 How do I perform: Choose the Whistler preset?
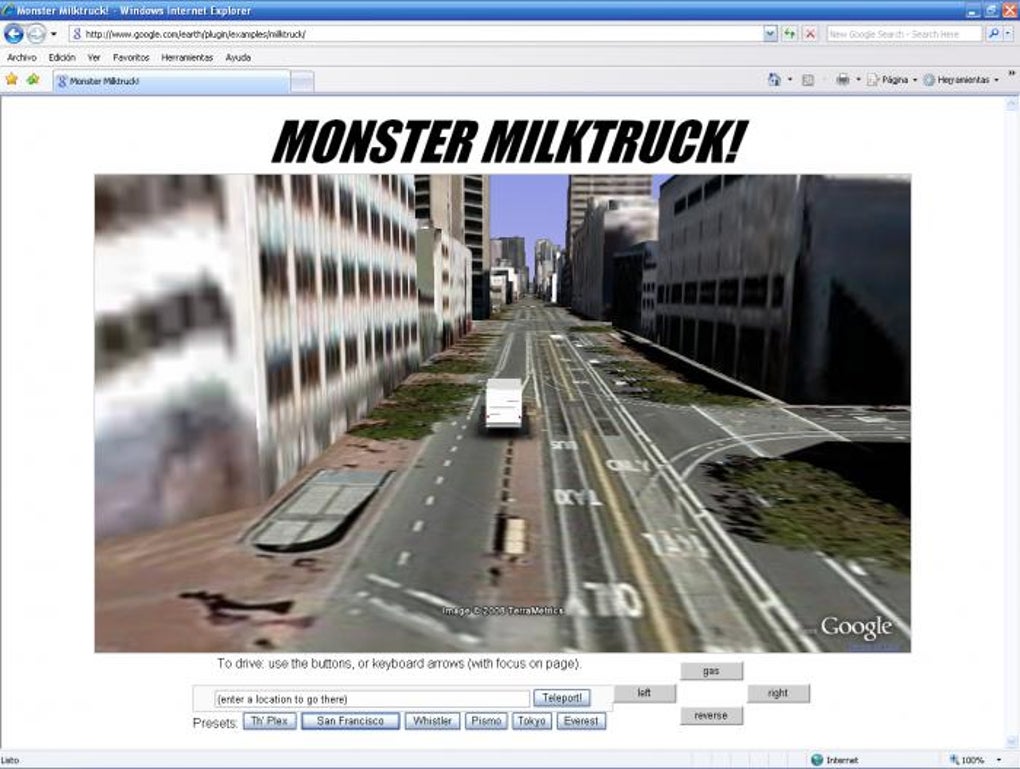(x=433, y=721)
